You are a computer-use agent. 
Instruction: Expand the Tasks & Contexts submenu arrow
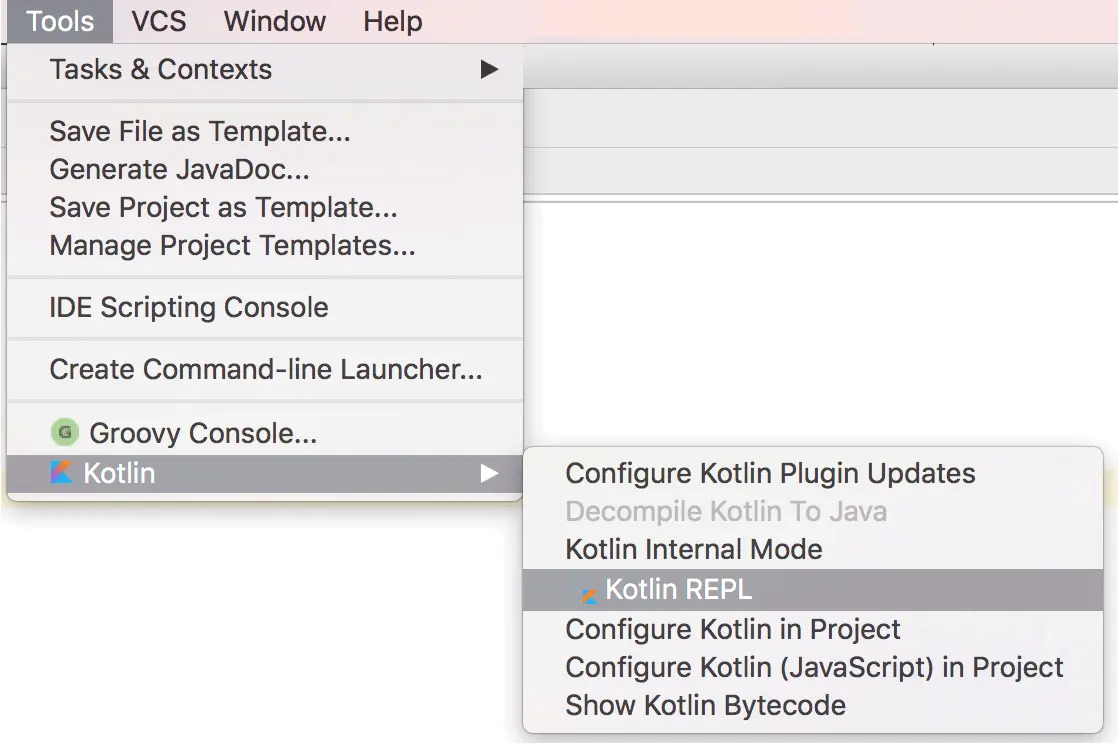coord(488,69)
